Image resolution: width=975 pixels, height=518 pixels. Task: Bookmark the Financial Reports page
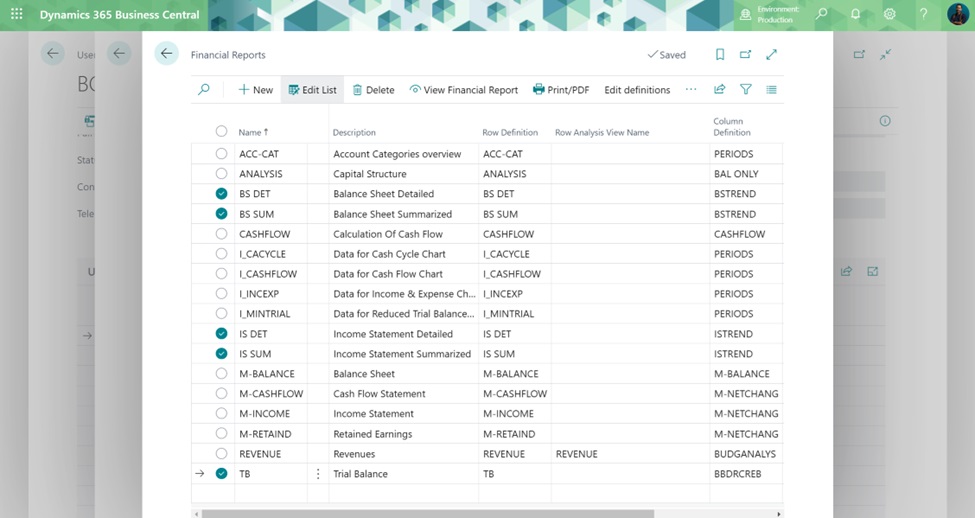(x=720, y=55)
